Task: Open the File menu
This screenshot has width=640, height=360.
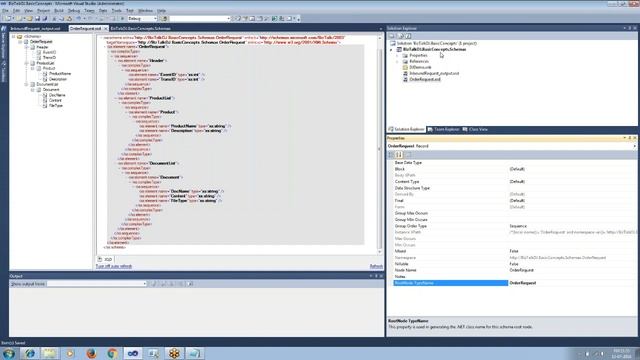Action: (5, 11)
